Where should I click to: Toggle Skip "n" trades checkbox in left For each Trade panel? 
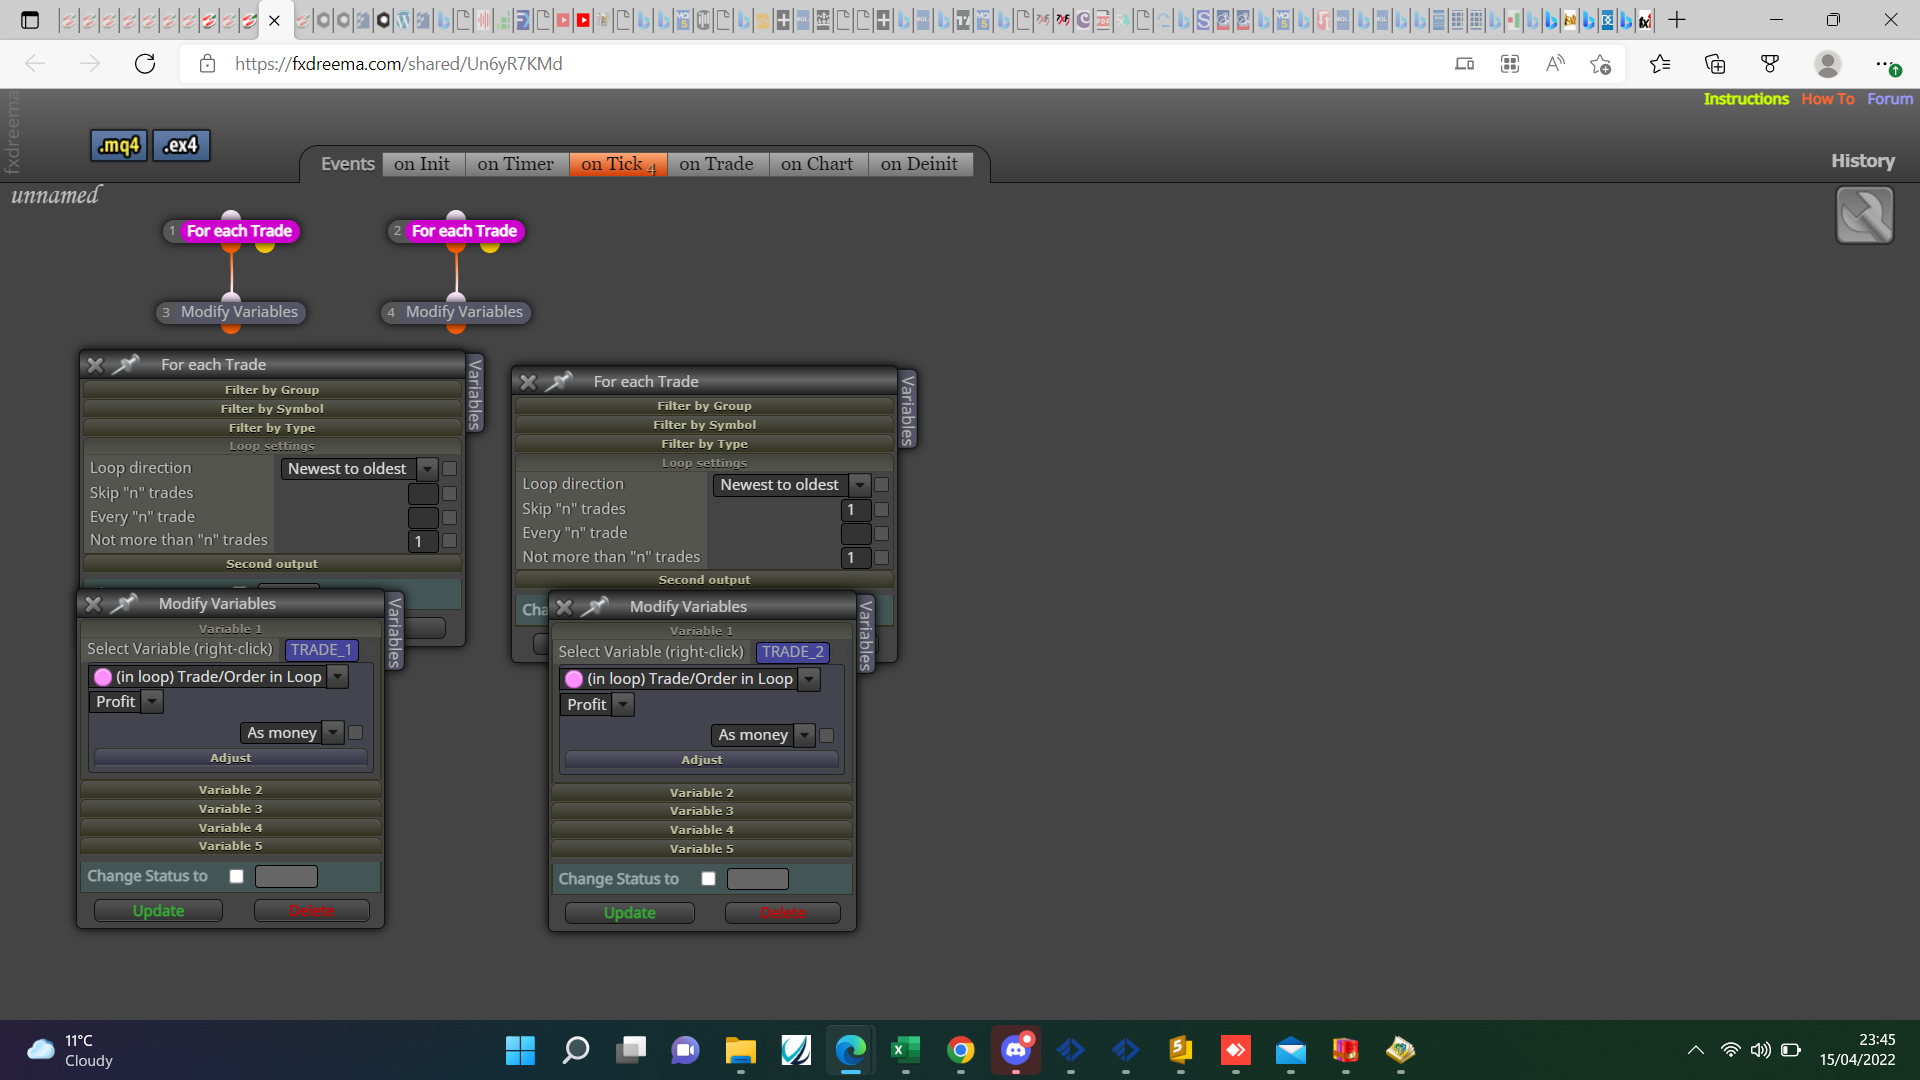click(x=450, y=493)
